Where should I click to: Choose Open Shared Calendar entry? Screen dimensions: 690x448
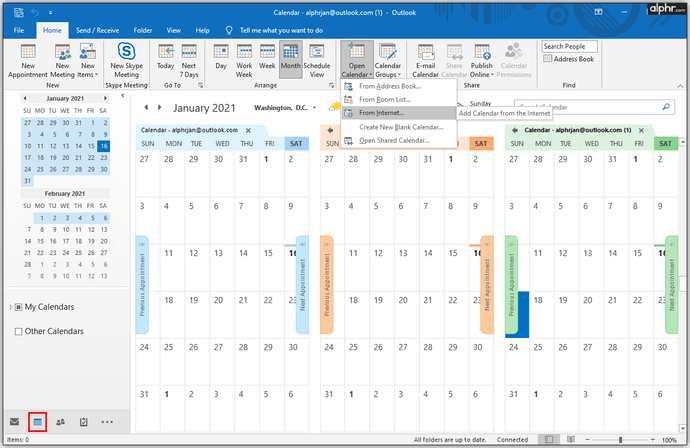pos(398,141)
